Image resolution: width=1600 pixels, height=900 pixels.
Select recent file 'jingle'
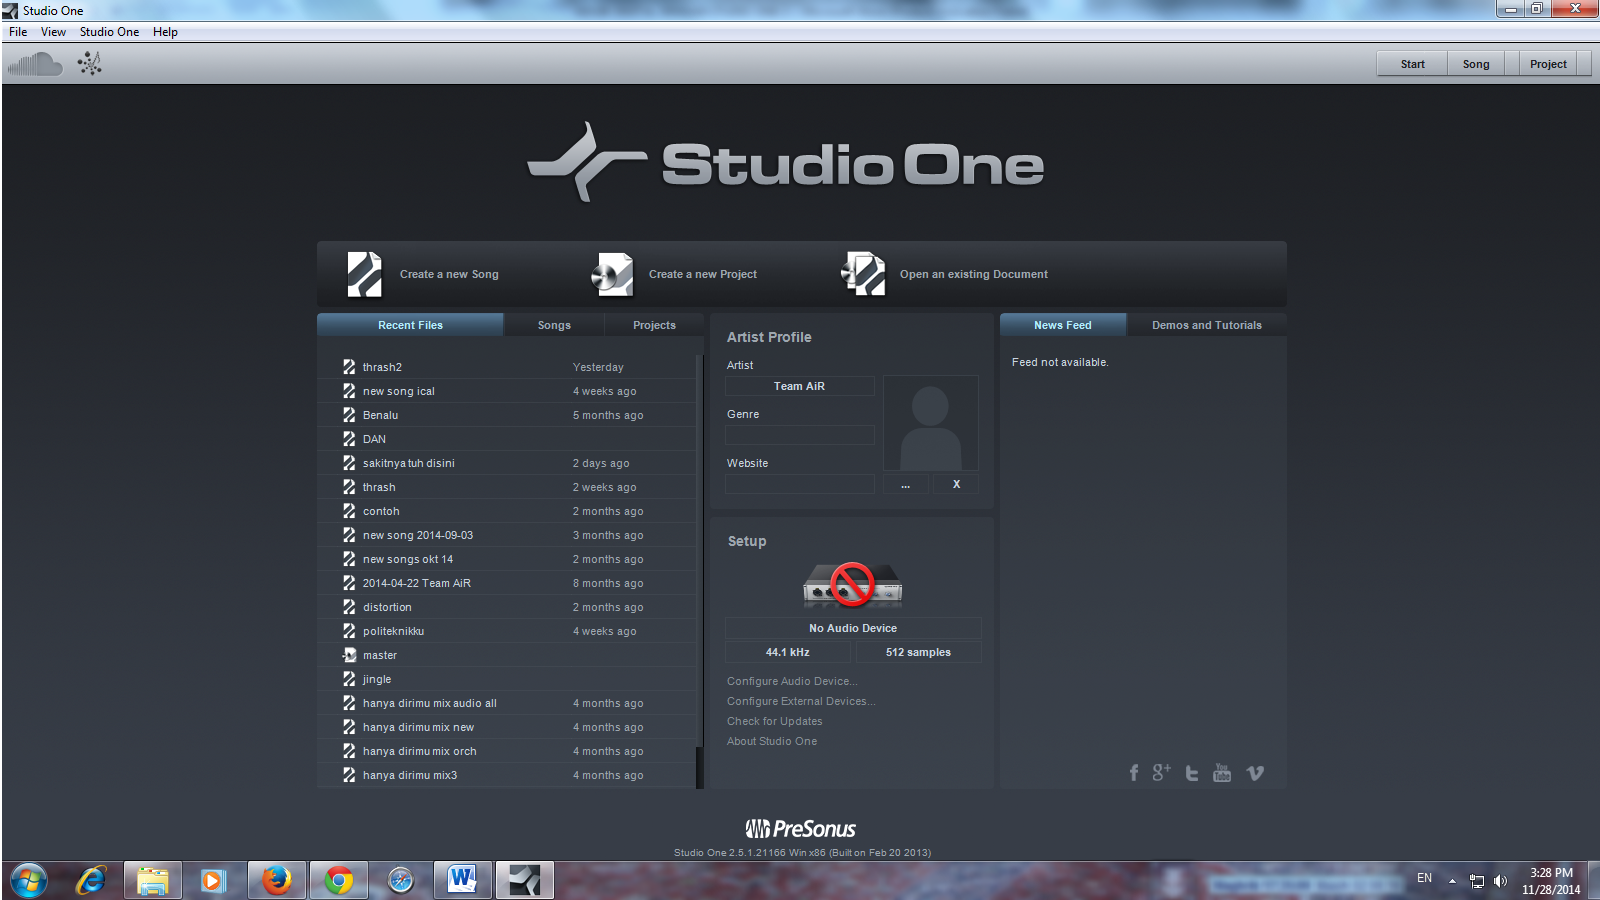point(506,679)
